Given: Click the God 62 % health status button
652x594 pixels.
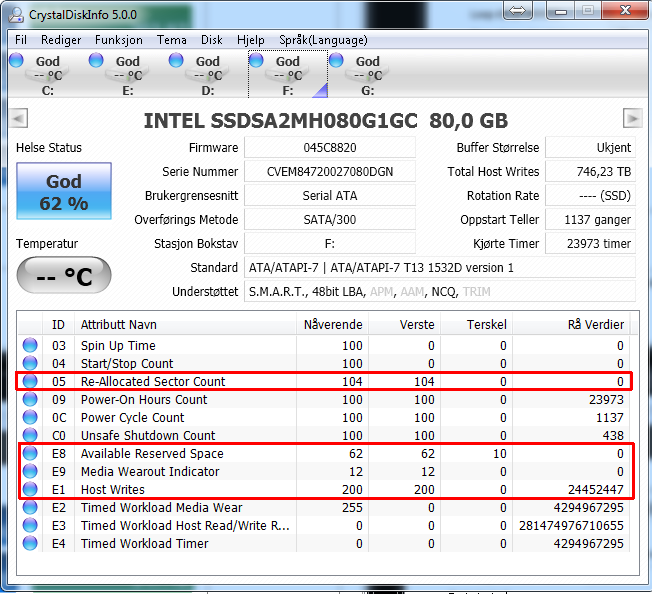Looking at the screenshot, I should coord(64,191).
